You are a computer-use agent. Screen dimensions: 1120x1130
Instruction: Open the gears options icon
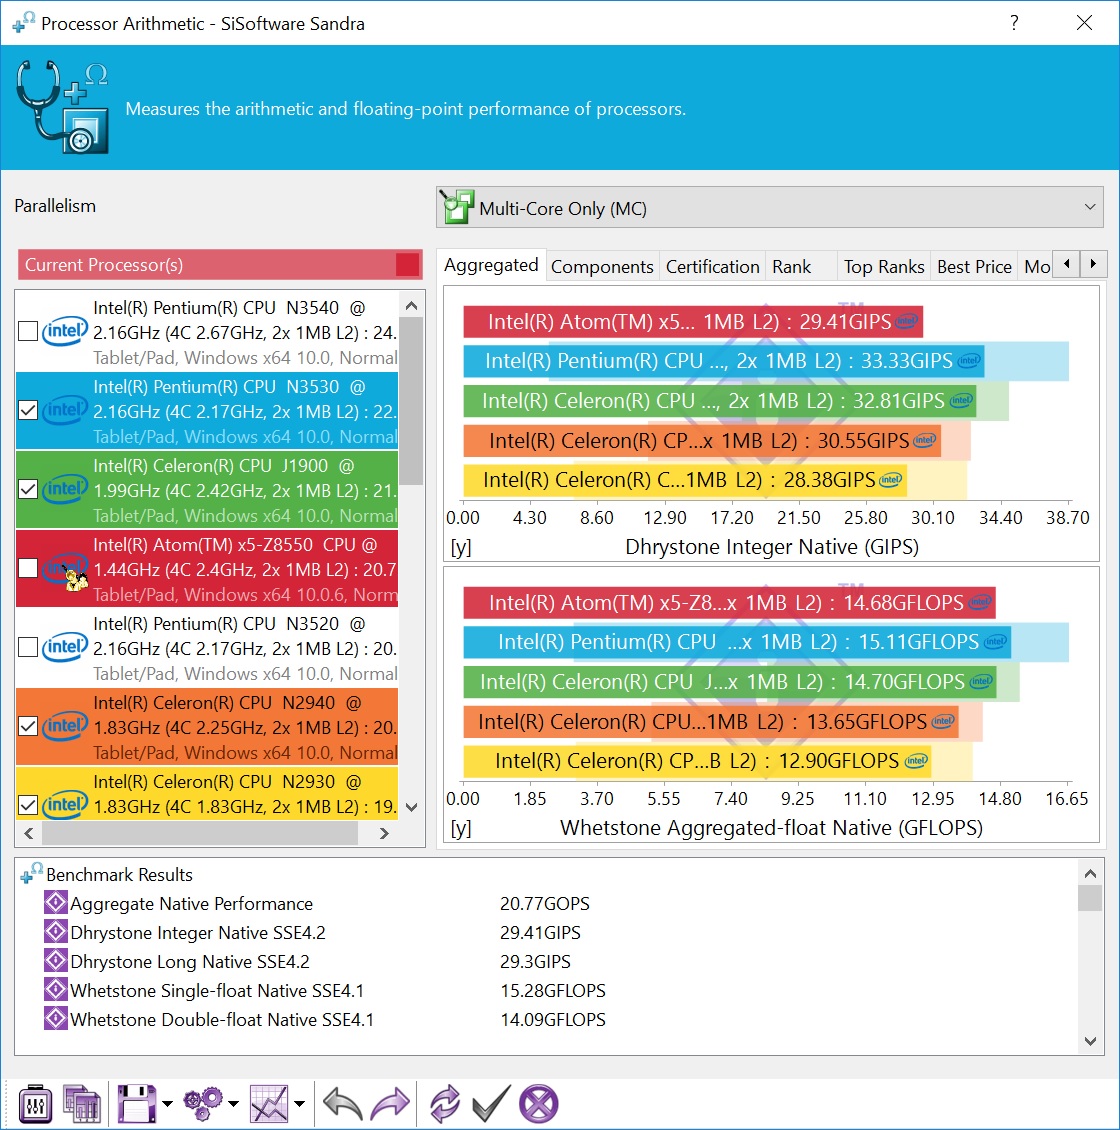[x=203, y=1104]
